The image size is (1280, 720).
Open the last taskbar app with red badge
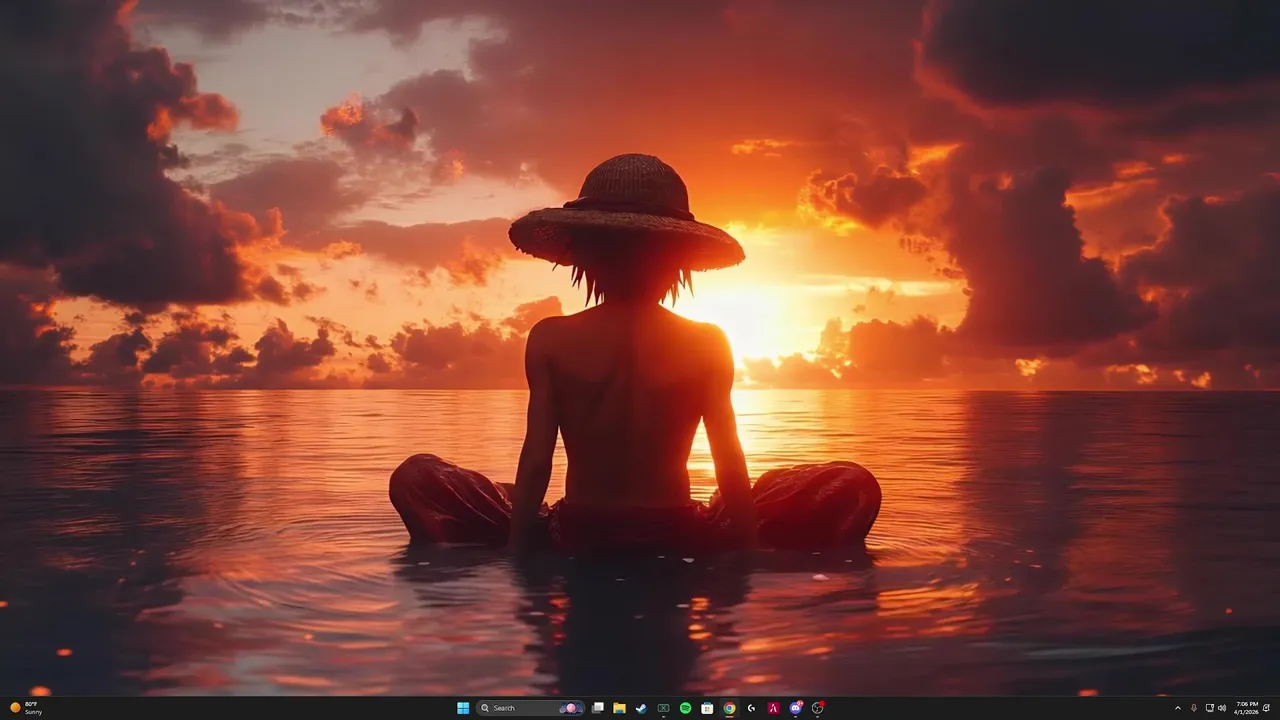point(818,708)
